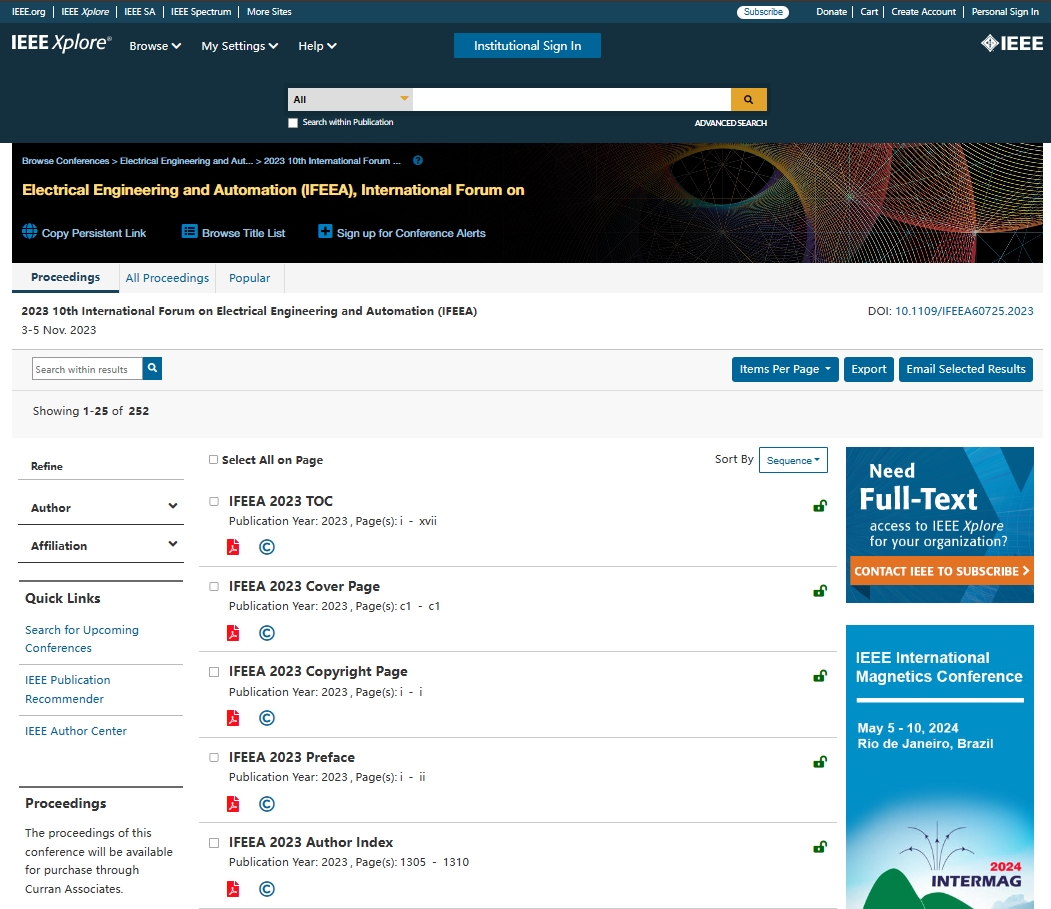
Task: Select the IFEEA 2023 TOC checkbox
Action: point(214,501)
